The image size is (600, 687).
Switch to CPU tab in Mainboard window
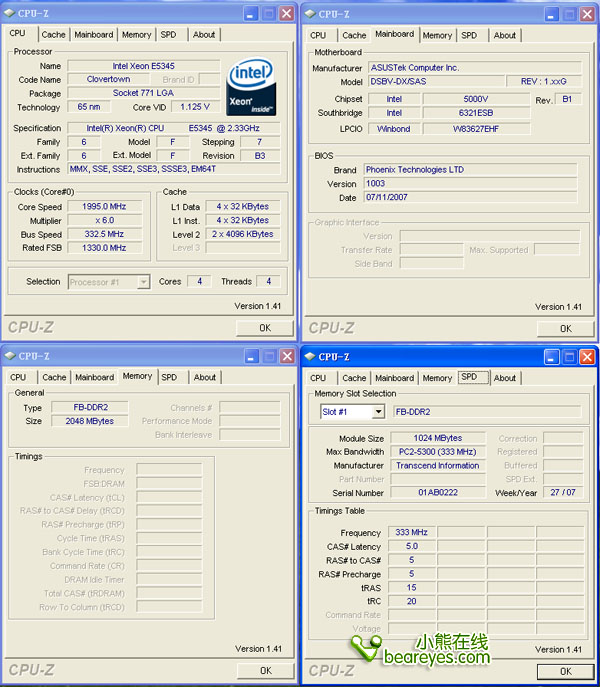pos(318,35)
